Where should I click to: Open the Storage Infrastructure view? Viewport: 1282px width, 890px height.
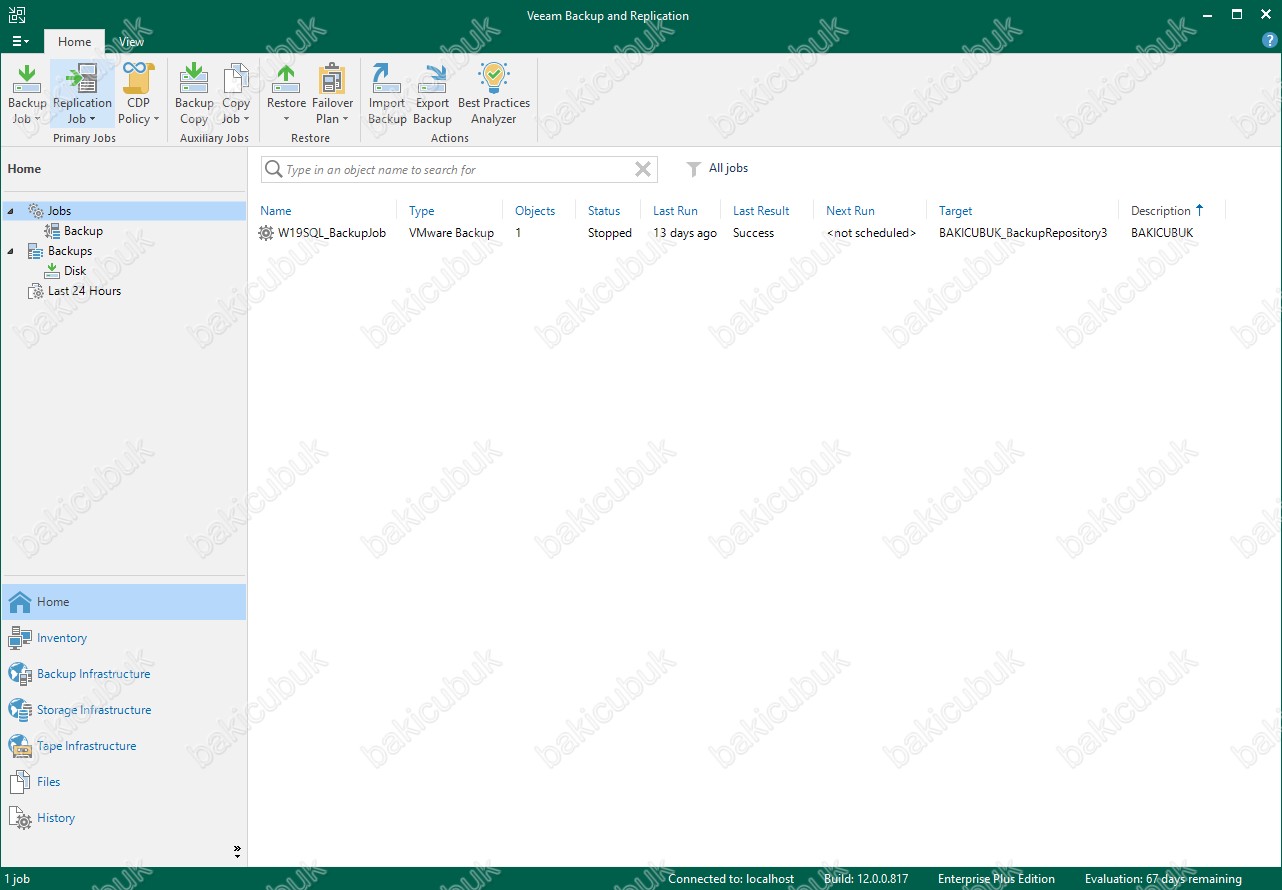coord(123,710)
